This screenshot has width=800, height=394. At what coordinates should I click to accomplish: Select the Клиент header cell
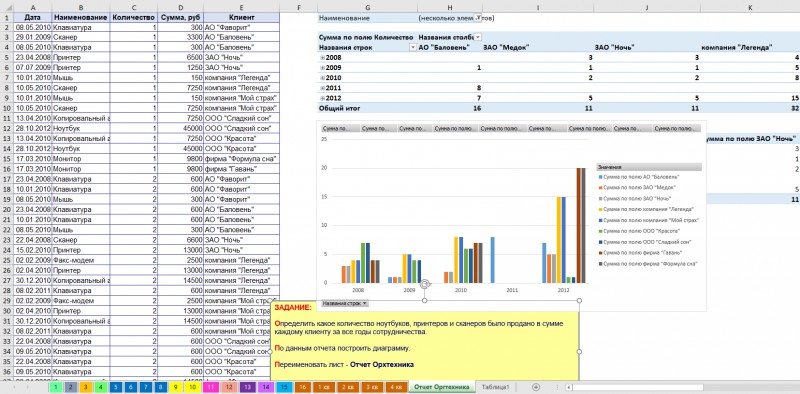241,17
